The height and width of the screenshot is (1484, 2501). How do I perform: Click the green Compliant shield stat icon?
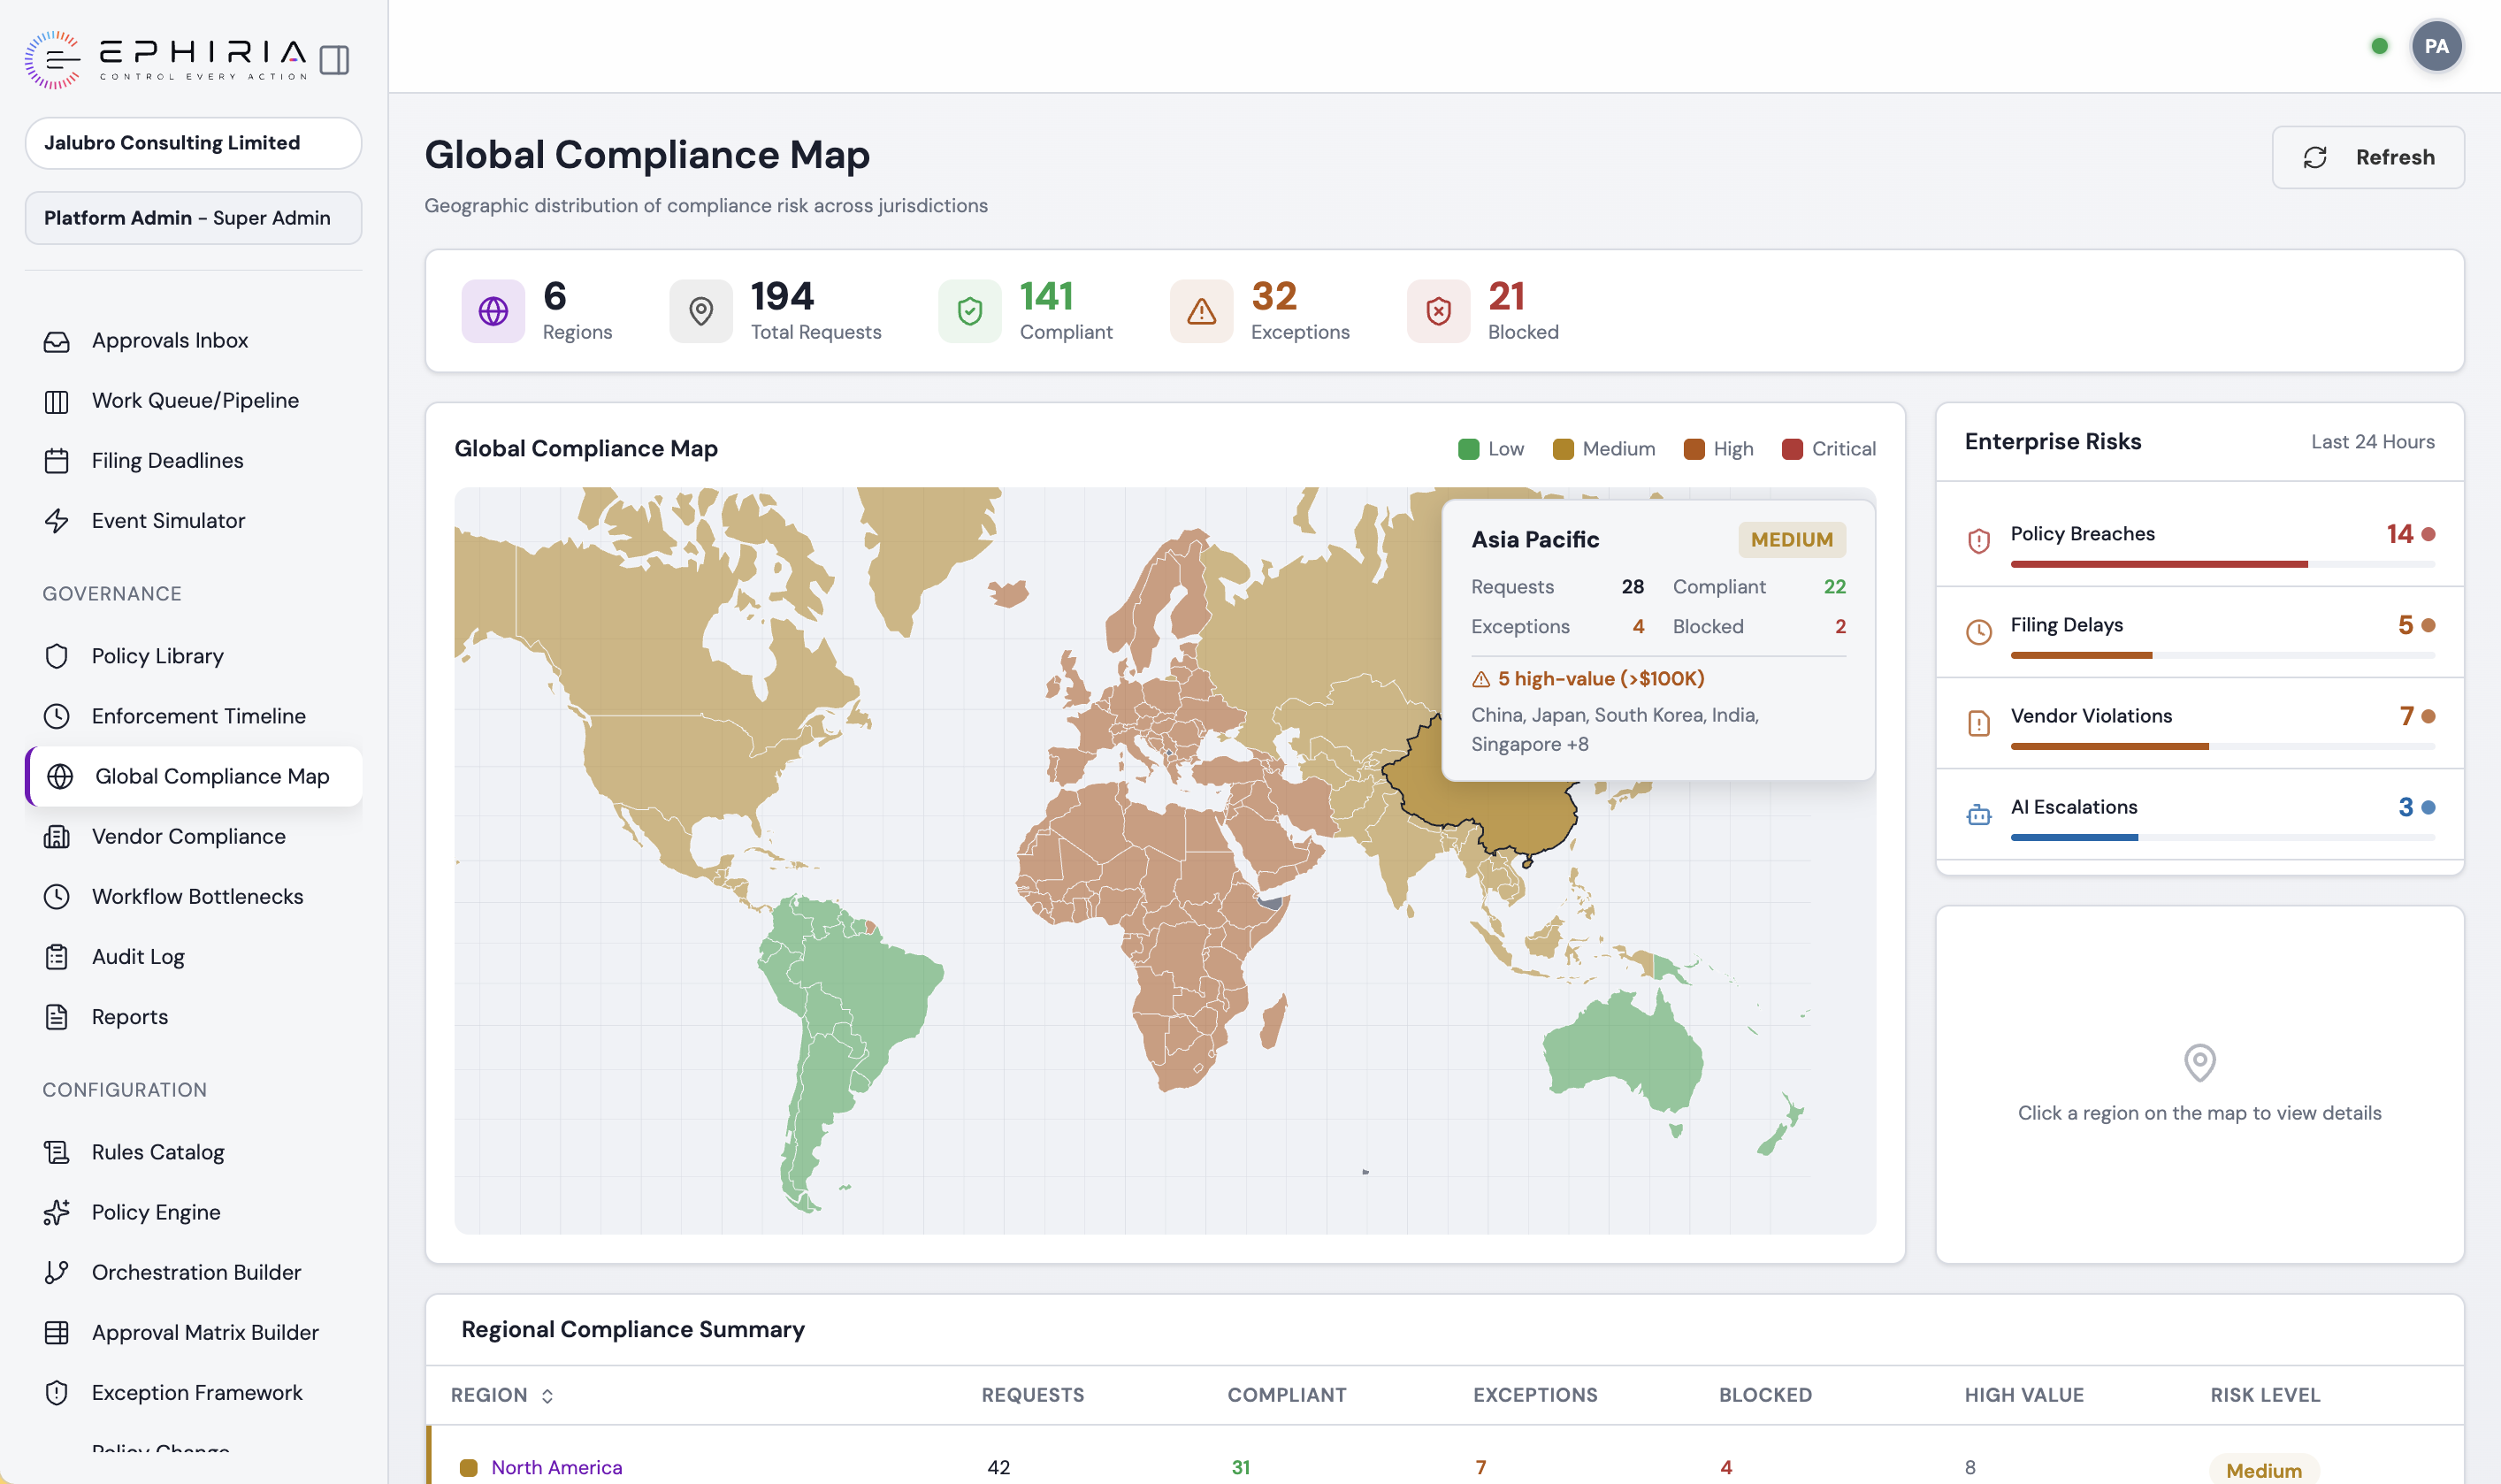tap(970, 311)
